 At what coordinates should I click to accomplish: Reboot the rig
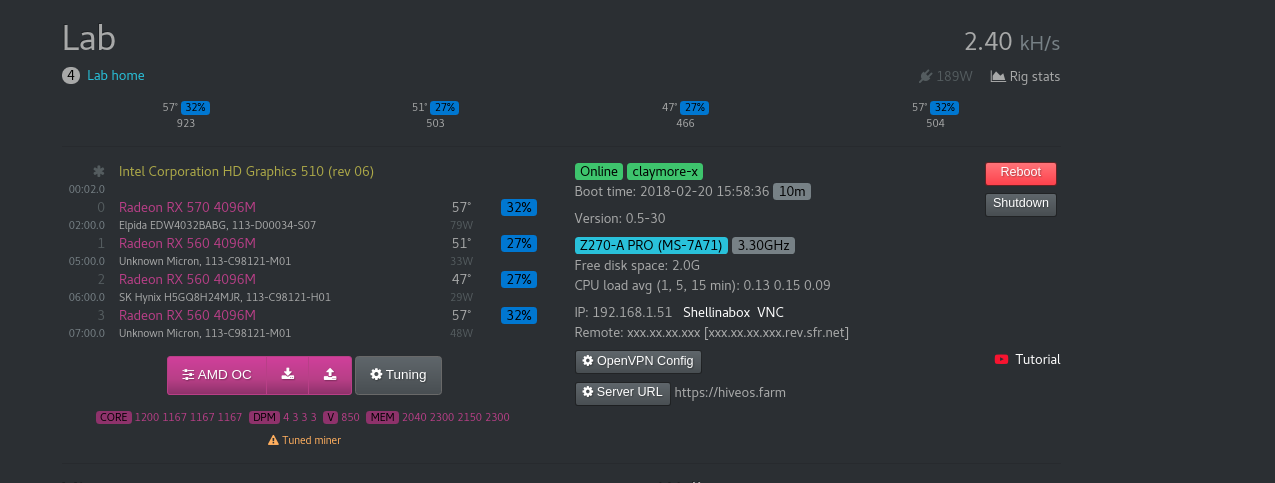point(1020,173)
